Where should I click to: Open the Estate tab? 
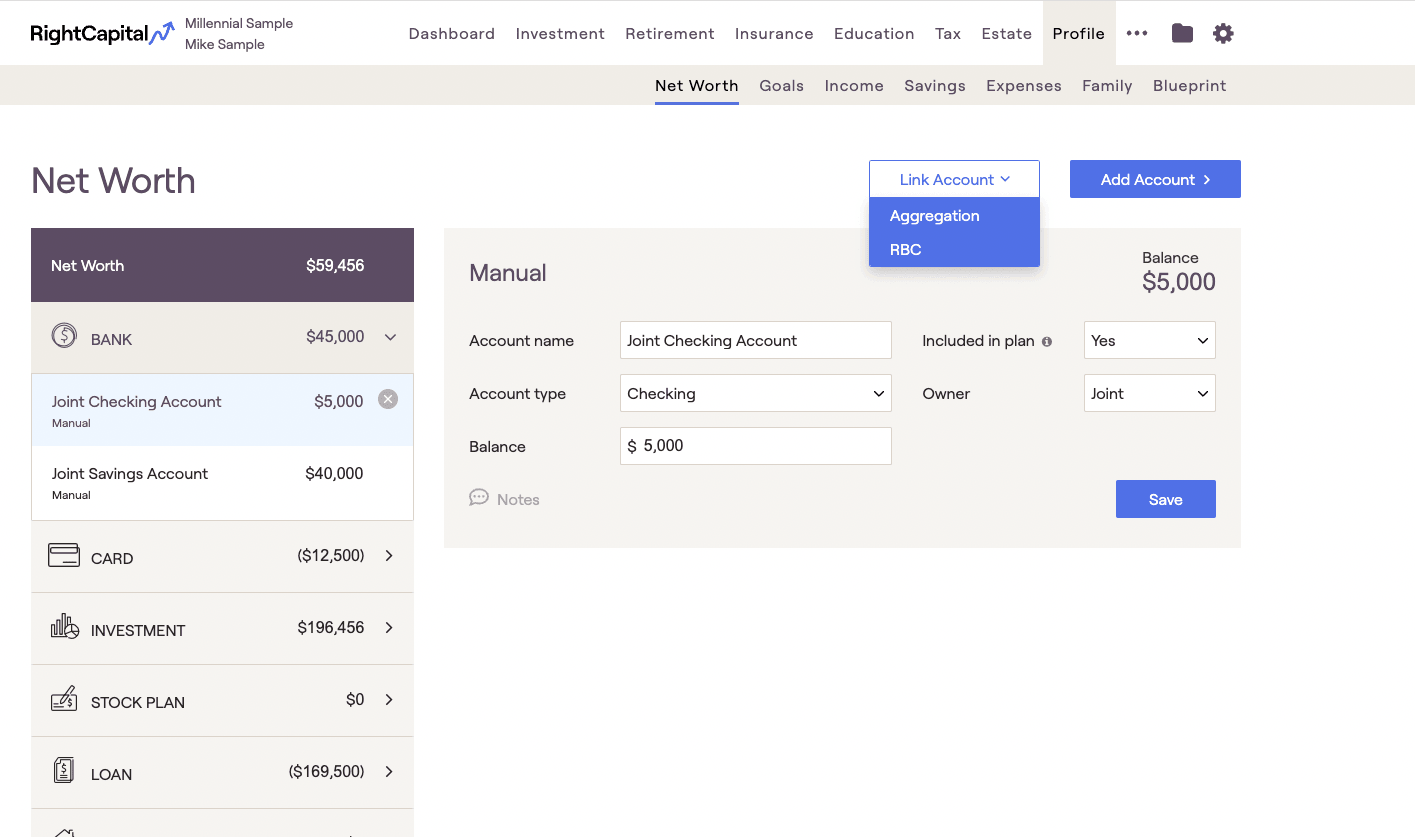(1007, 33)
